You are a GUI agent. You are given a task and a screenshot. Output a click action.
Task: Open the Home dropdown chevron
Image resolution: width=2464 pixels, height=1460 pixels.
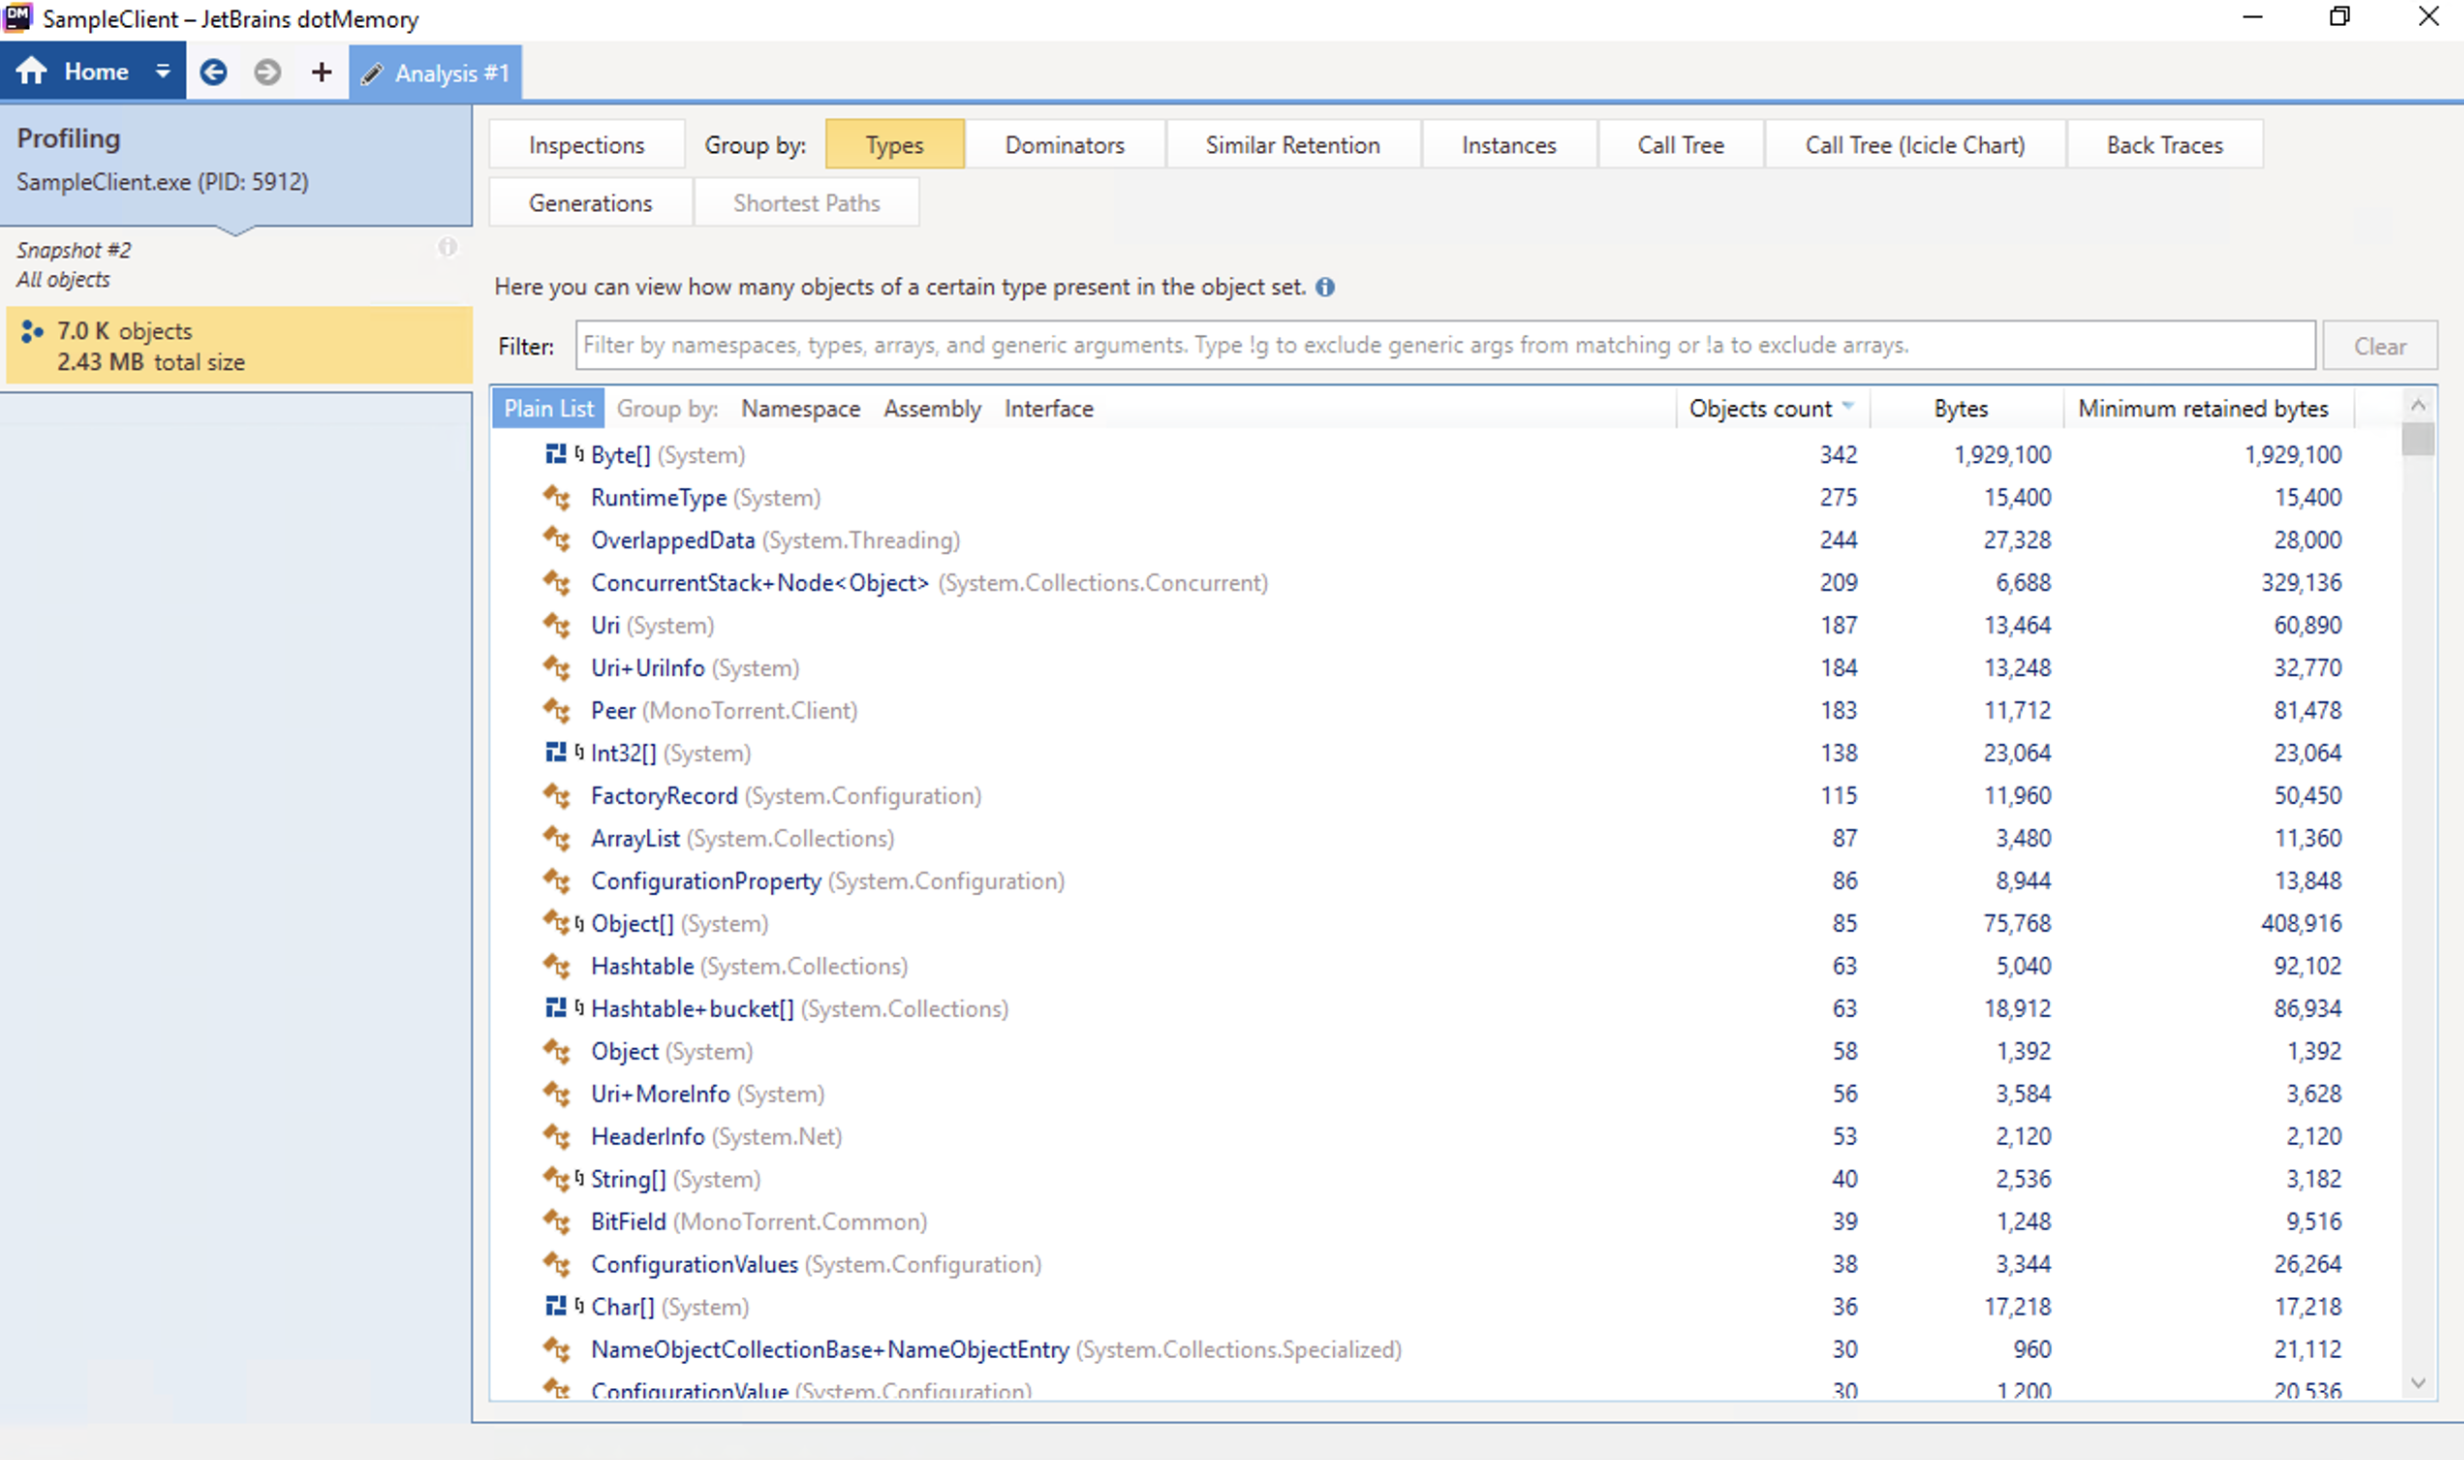click(x=161, y=70)
